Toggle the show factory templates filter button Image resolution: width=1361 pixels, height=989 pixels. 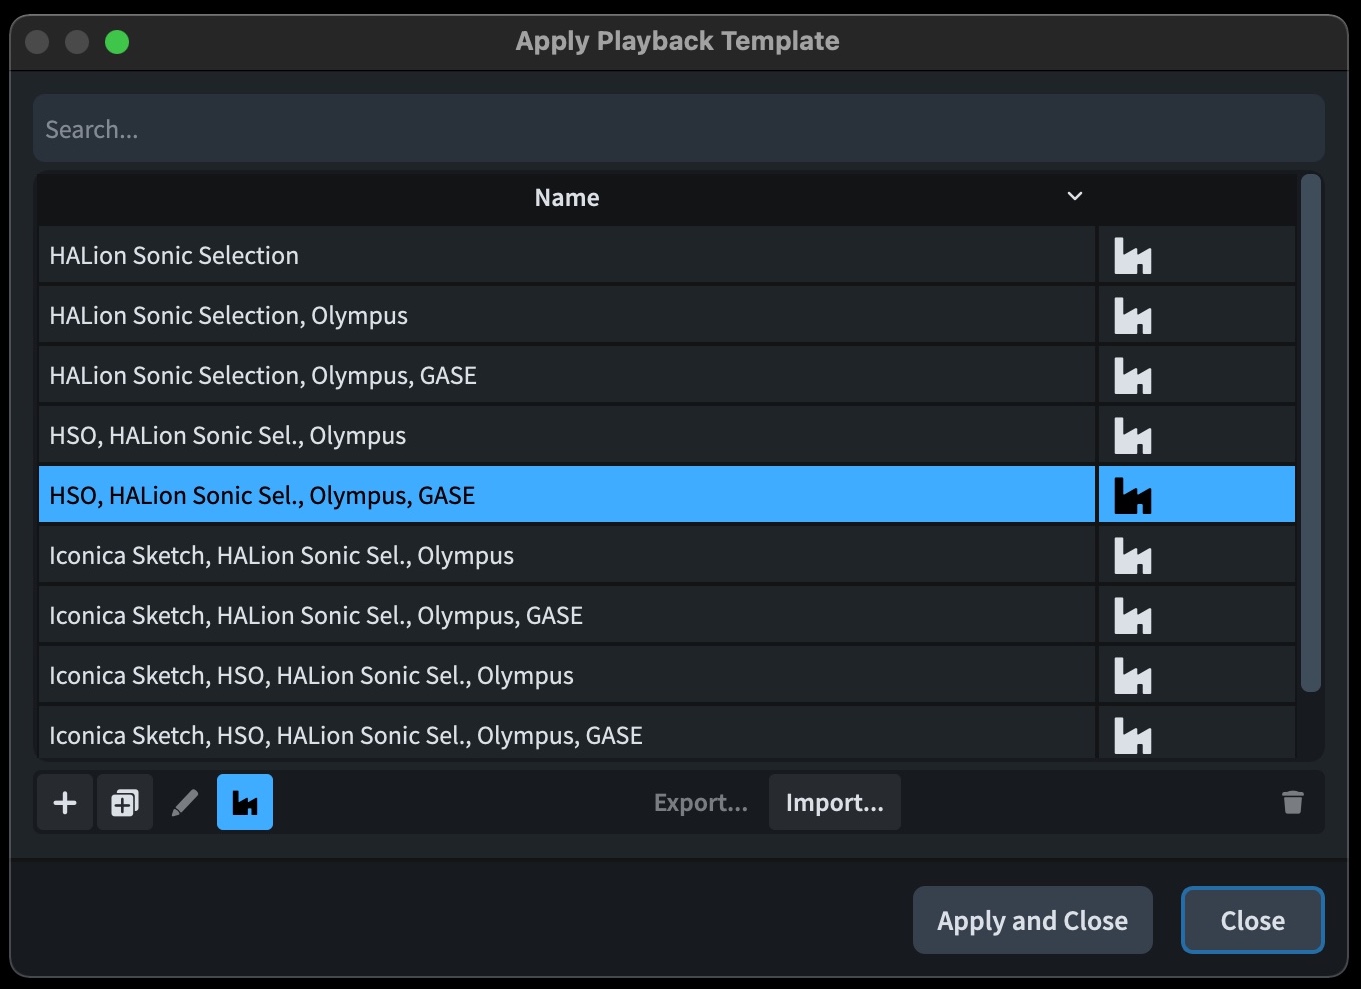click(245, 803)
